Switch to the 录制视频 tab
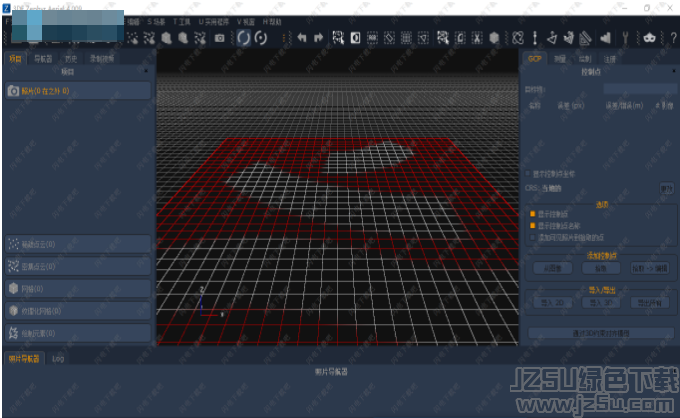Viewport: 680px width, 418px height. click(x=102, y=59)
